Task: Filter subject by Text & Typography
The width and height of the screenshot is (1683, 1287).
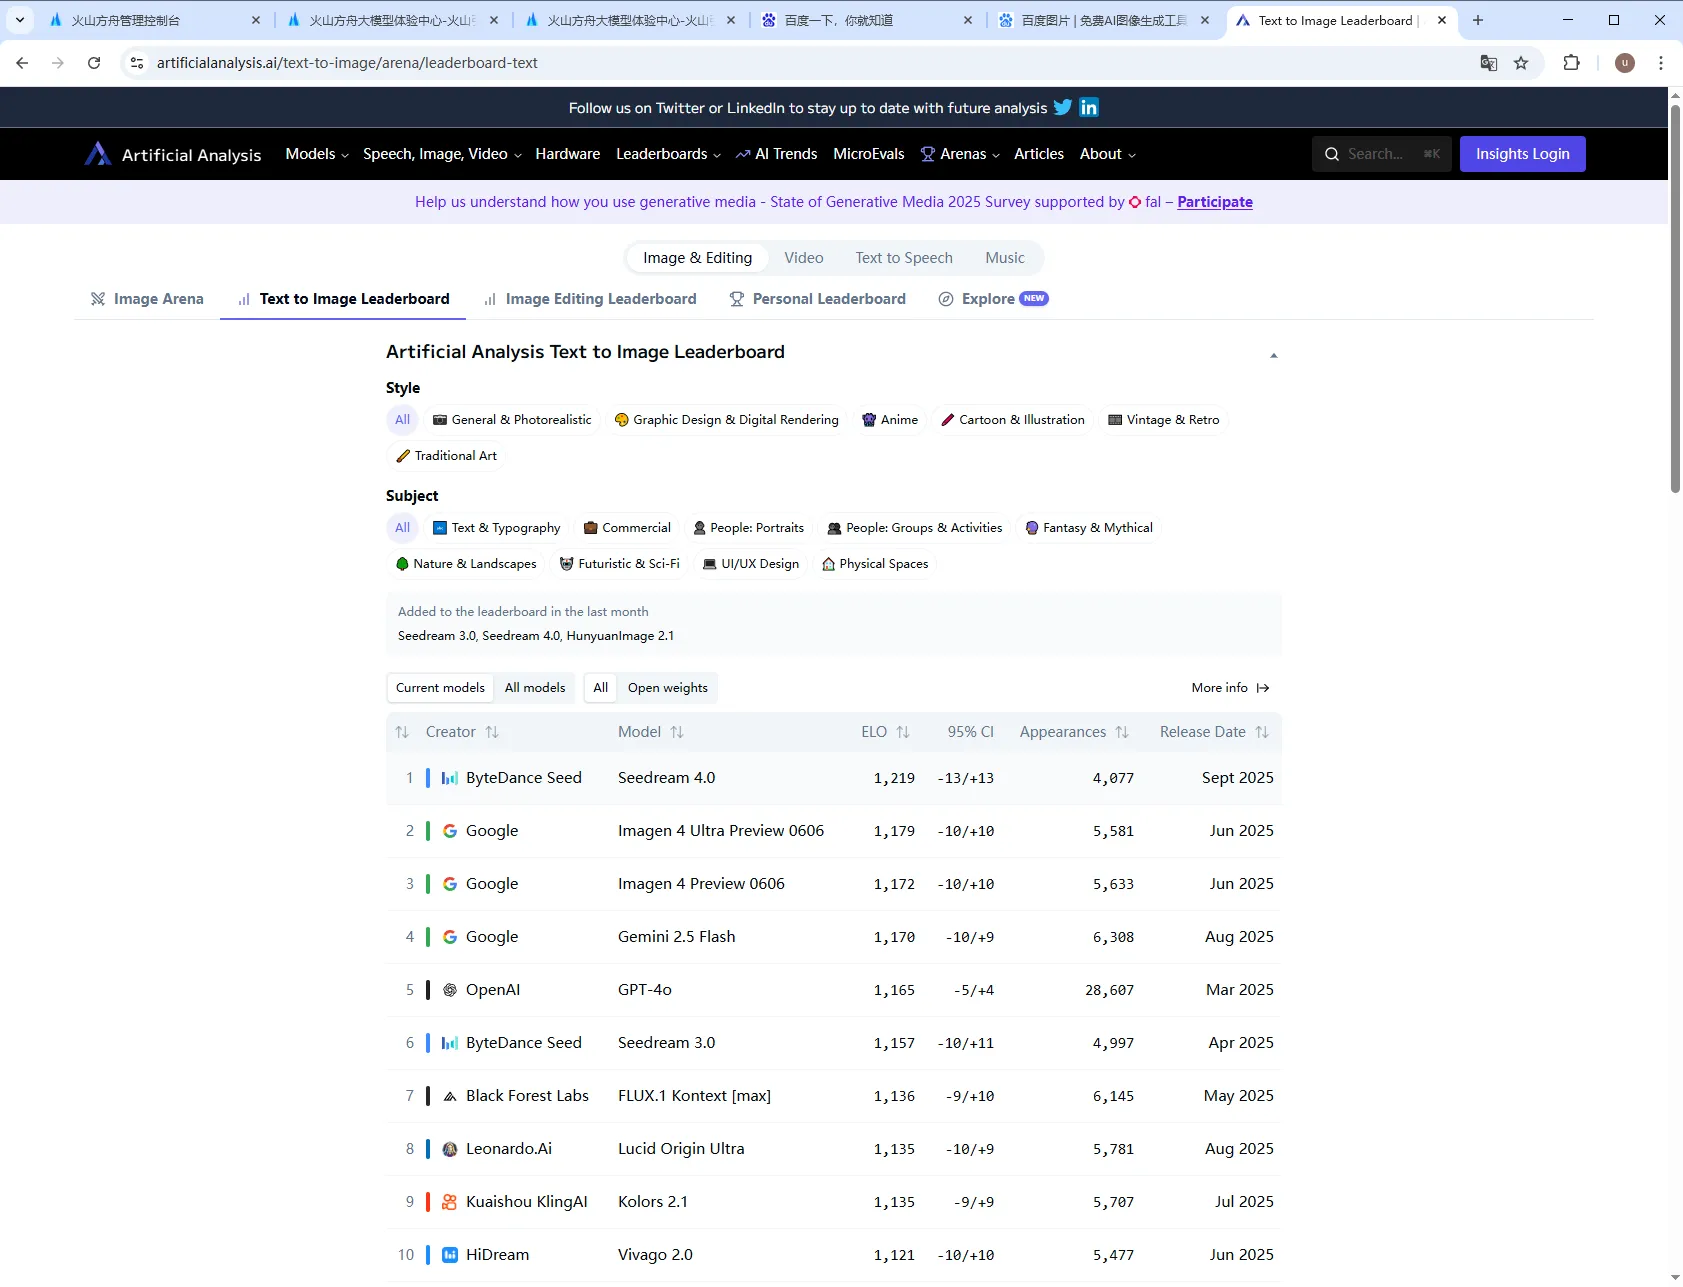Action: (497, 528)
